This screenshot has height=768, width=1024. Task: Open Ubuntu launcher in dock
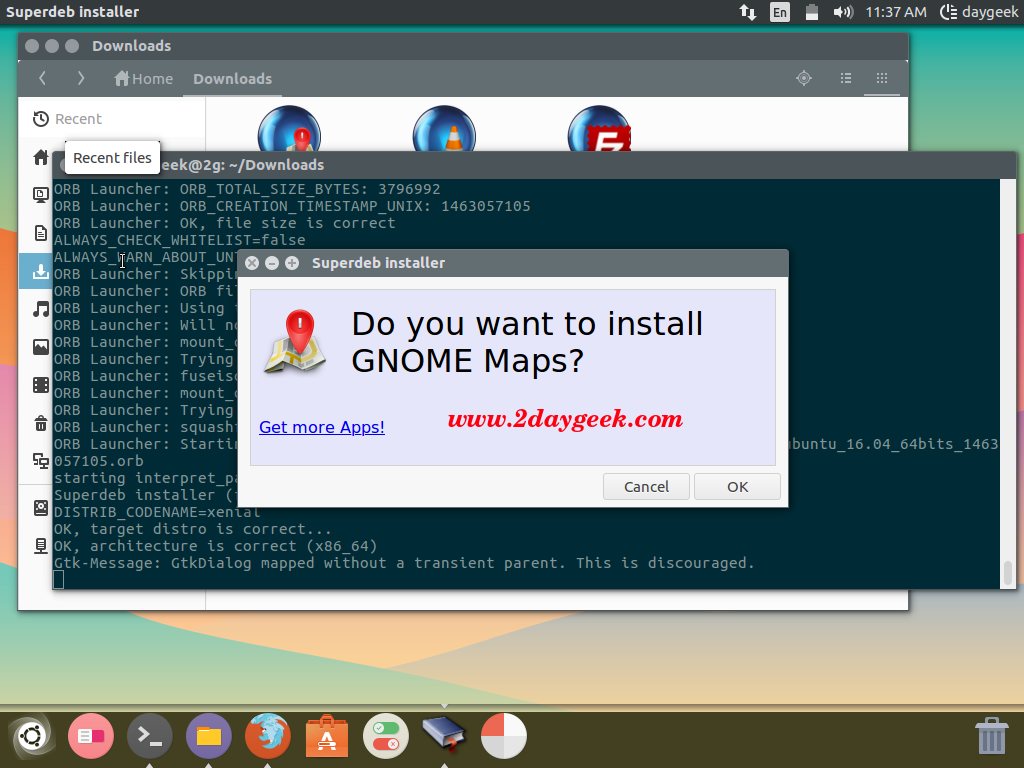point(31,736)
